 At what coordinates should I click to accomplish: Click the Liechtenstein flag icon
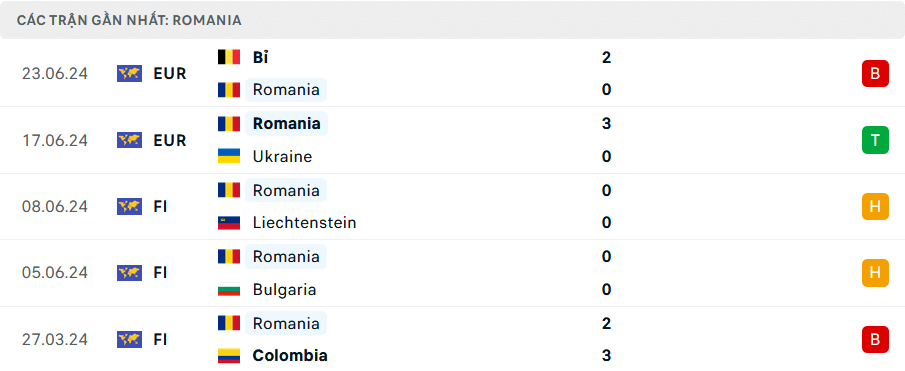[229, 223]
